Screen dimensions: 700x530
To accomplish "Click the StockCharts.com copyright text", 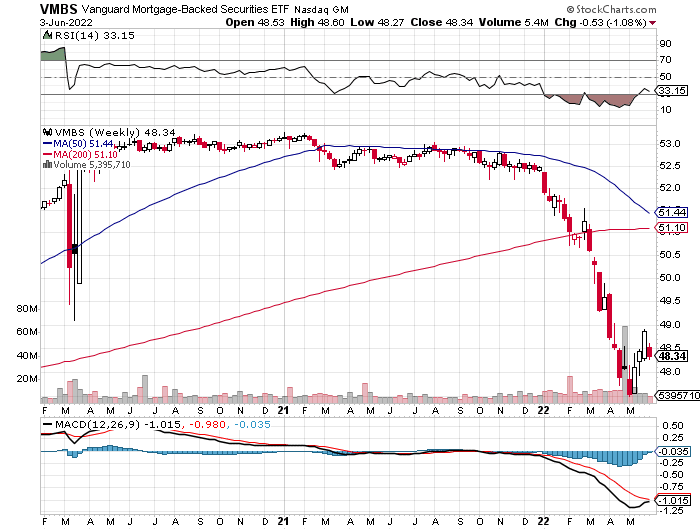I will [612, 9].
